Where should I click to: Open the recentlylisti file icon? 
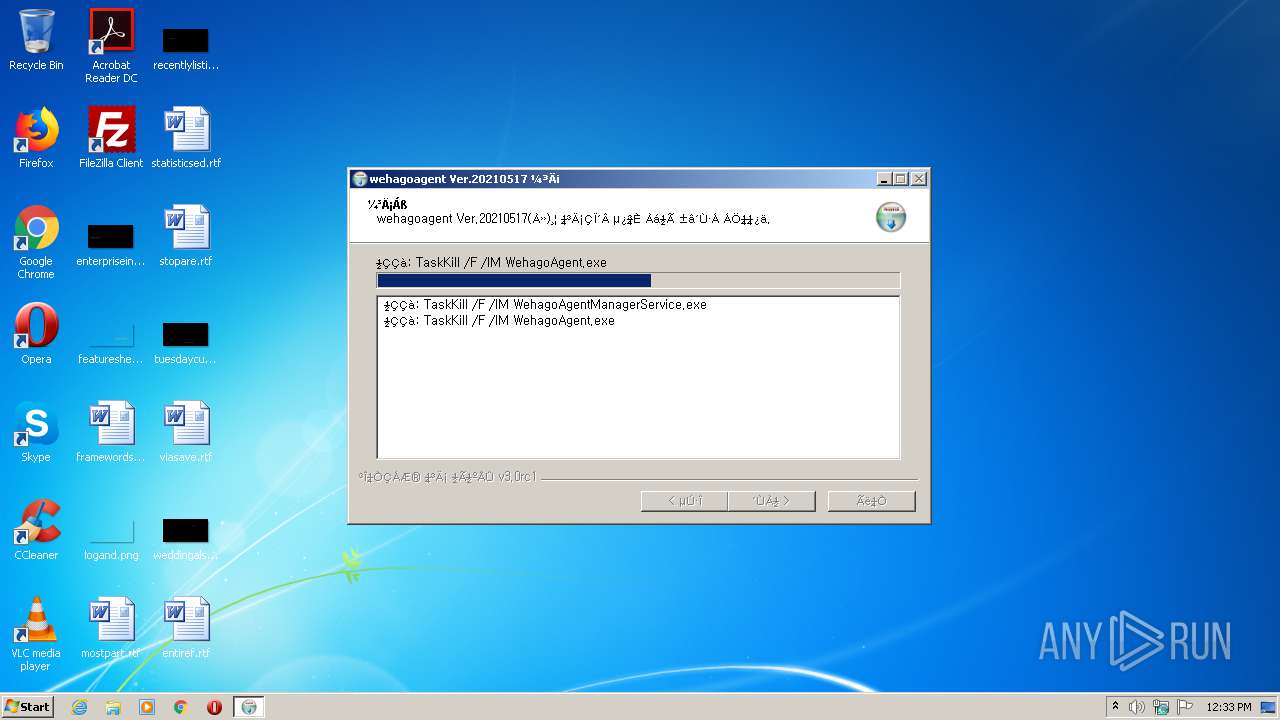tap(186, 48)
